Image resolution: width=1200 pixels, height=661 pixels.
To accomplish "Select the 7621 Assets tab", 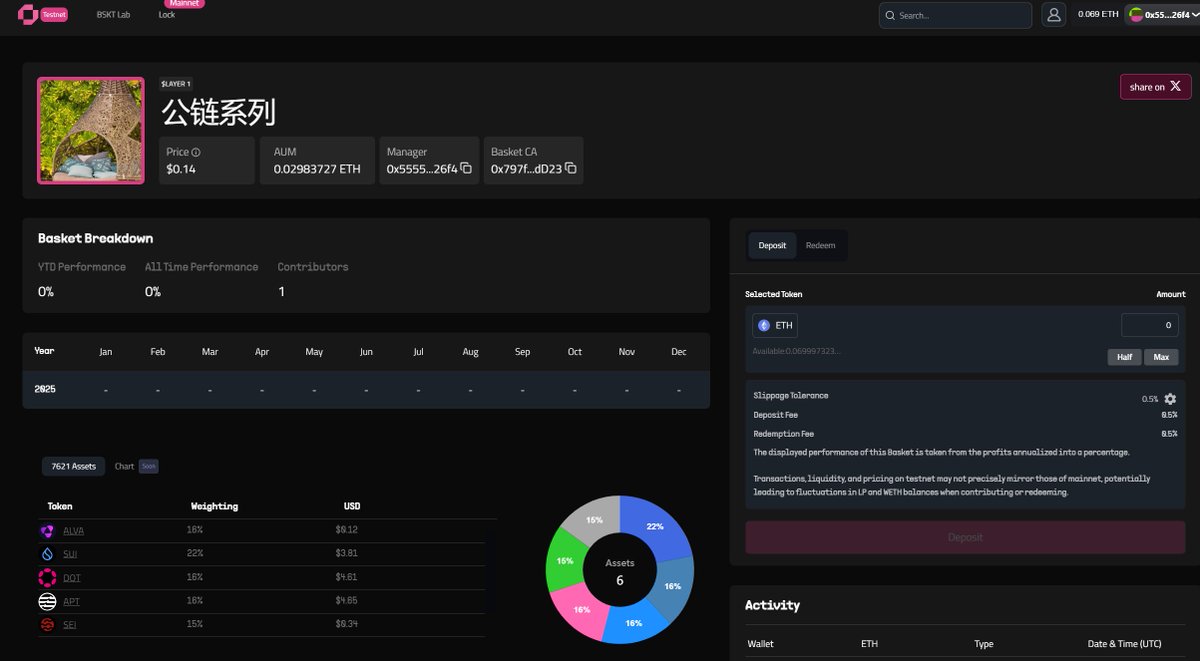I will (74, 466).
